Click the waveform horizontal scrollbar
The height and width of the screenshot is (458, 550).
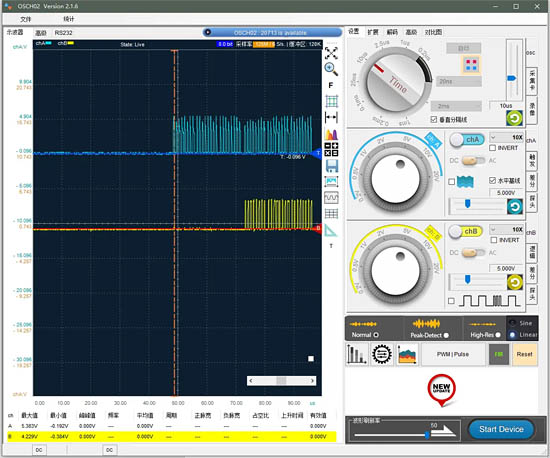(281, 381)
